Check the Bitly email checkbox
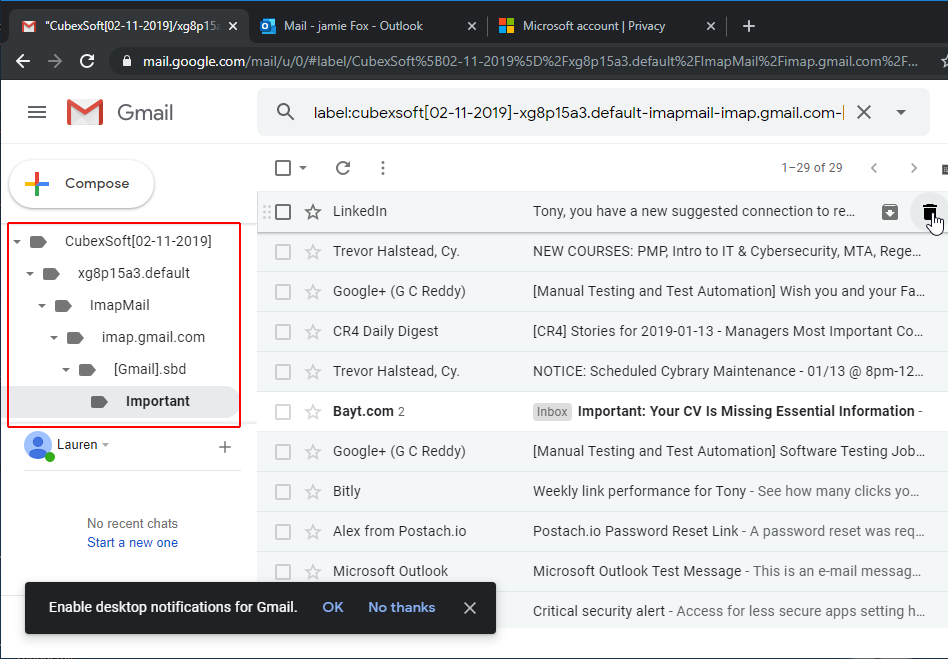 (x=283, y=492)
